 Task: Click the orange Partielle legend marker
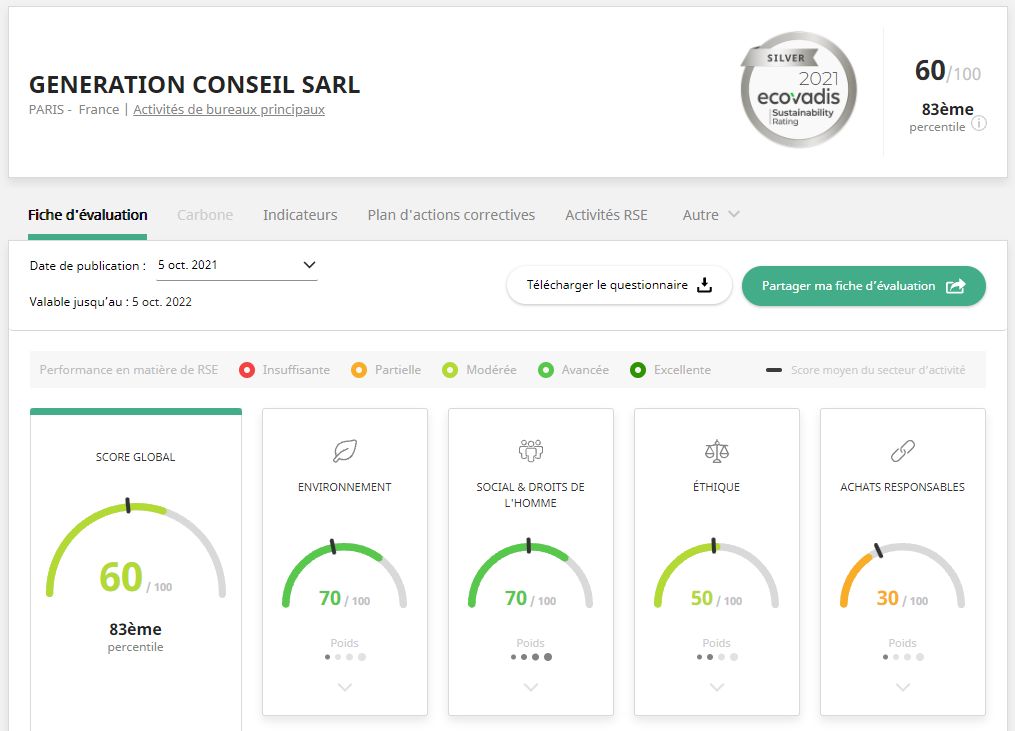(x=359, y=370)
